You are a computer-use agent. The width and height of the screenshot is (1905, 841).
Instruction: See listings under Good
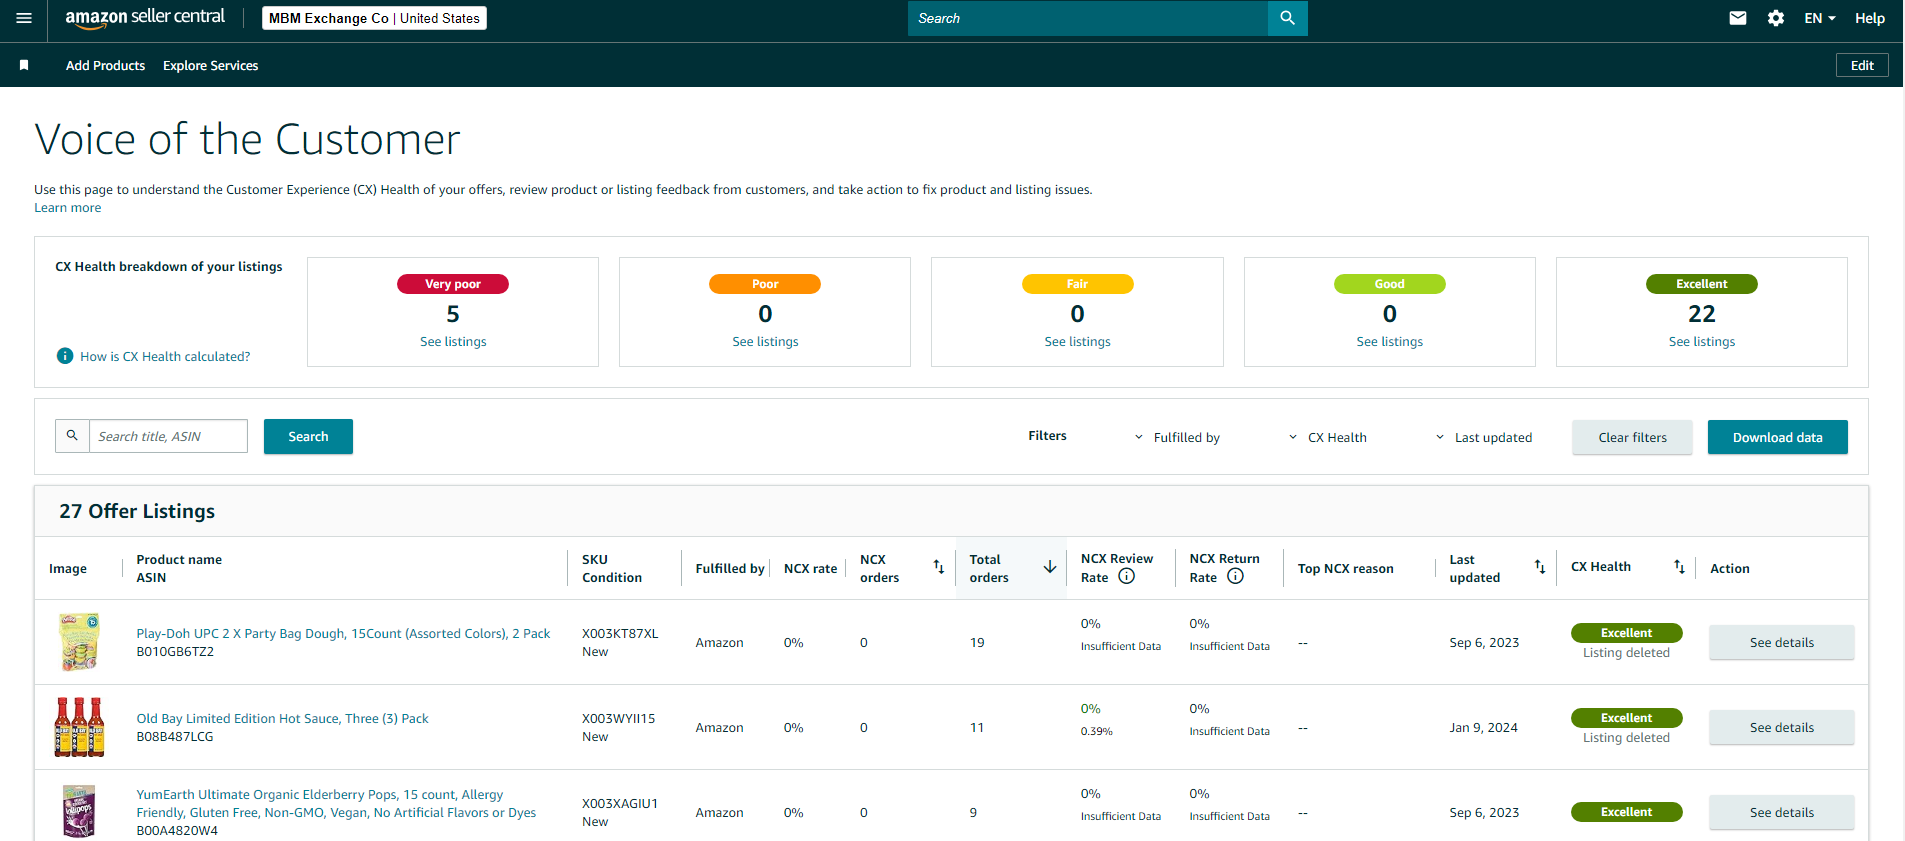coord(1389,342)
